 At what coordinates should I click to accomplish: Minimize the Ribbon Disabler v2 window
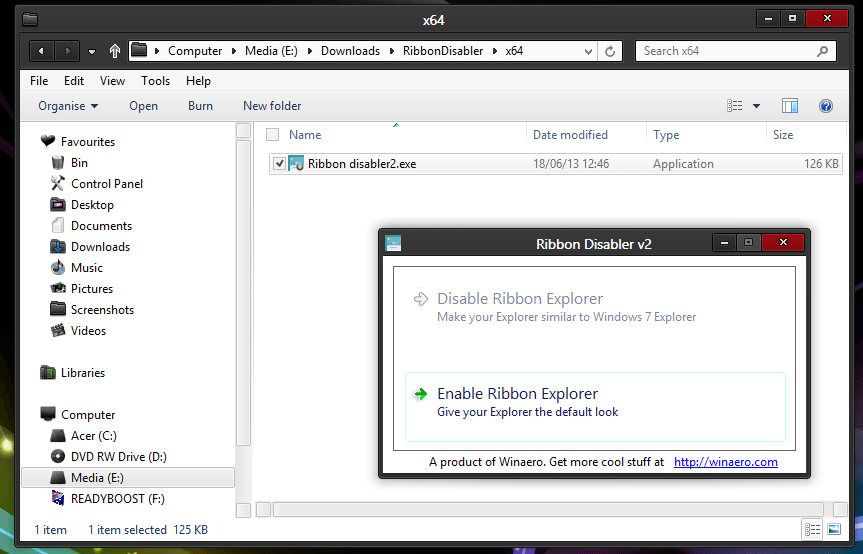pyautogui.click(x=725, y=243)
